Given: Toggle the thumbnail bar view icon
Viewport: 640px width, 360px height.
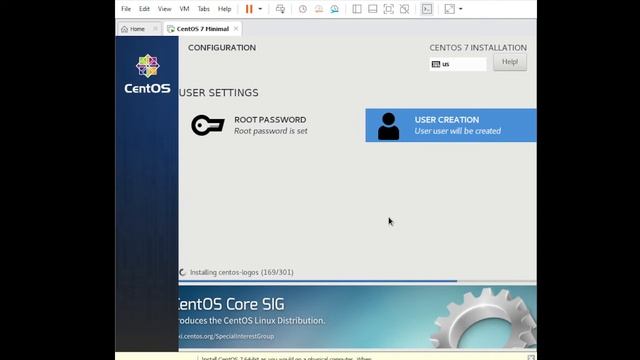Looking at the screenshot, I should point(373,9).
